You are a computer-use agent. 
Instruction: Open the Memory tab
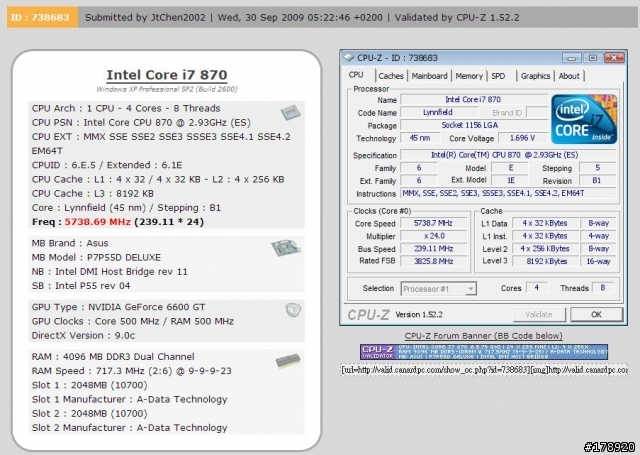[x=469, y=76]
